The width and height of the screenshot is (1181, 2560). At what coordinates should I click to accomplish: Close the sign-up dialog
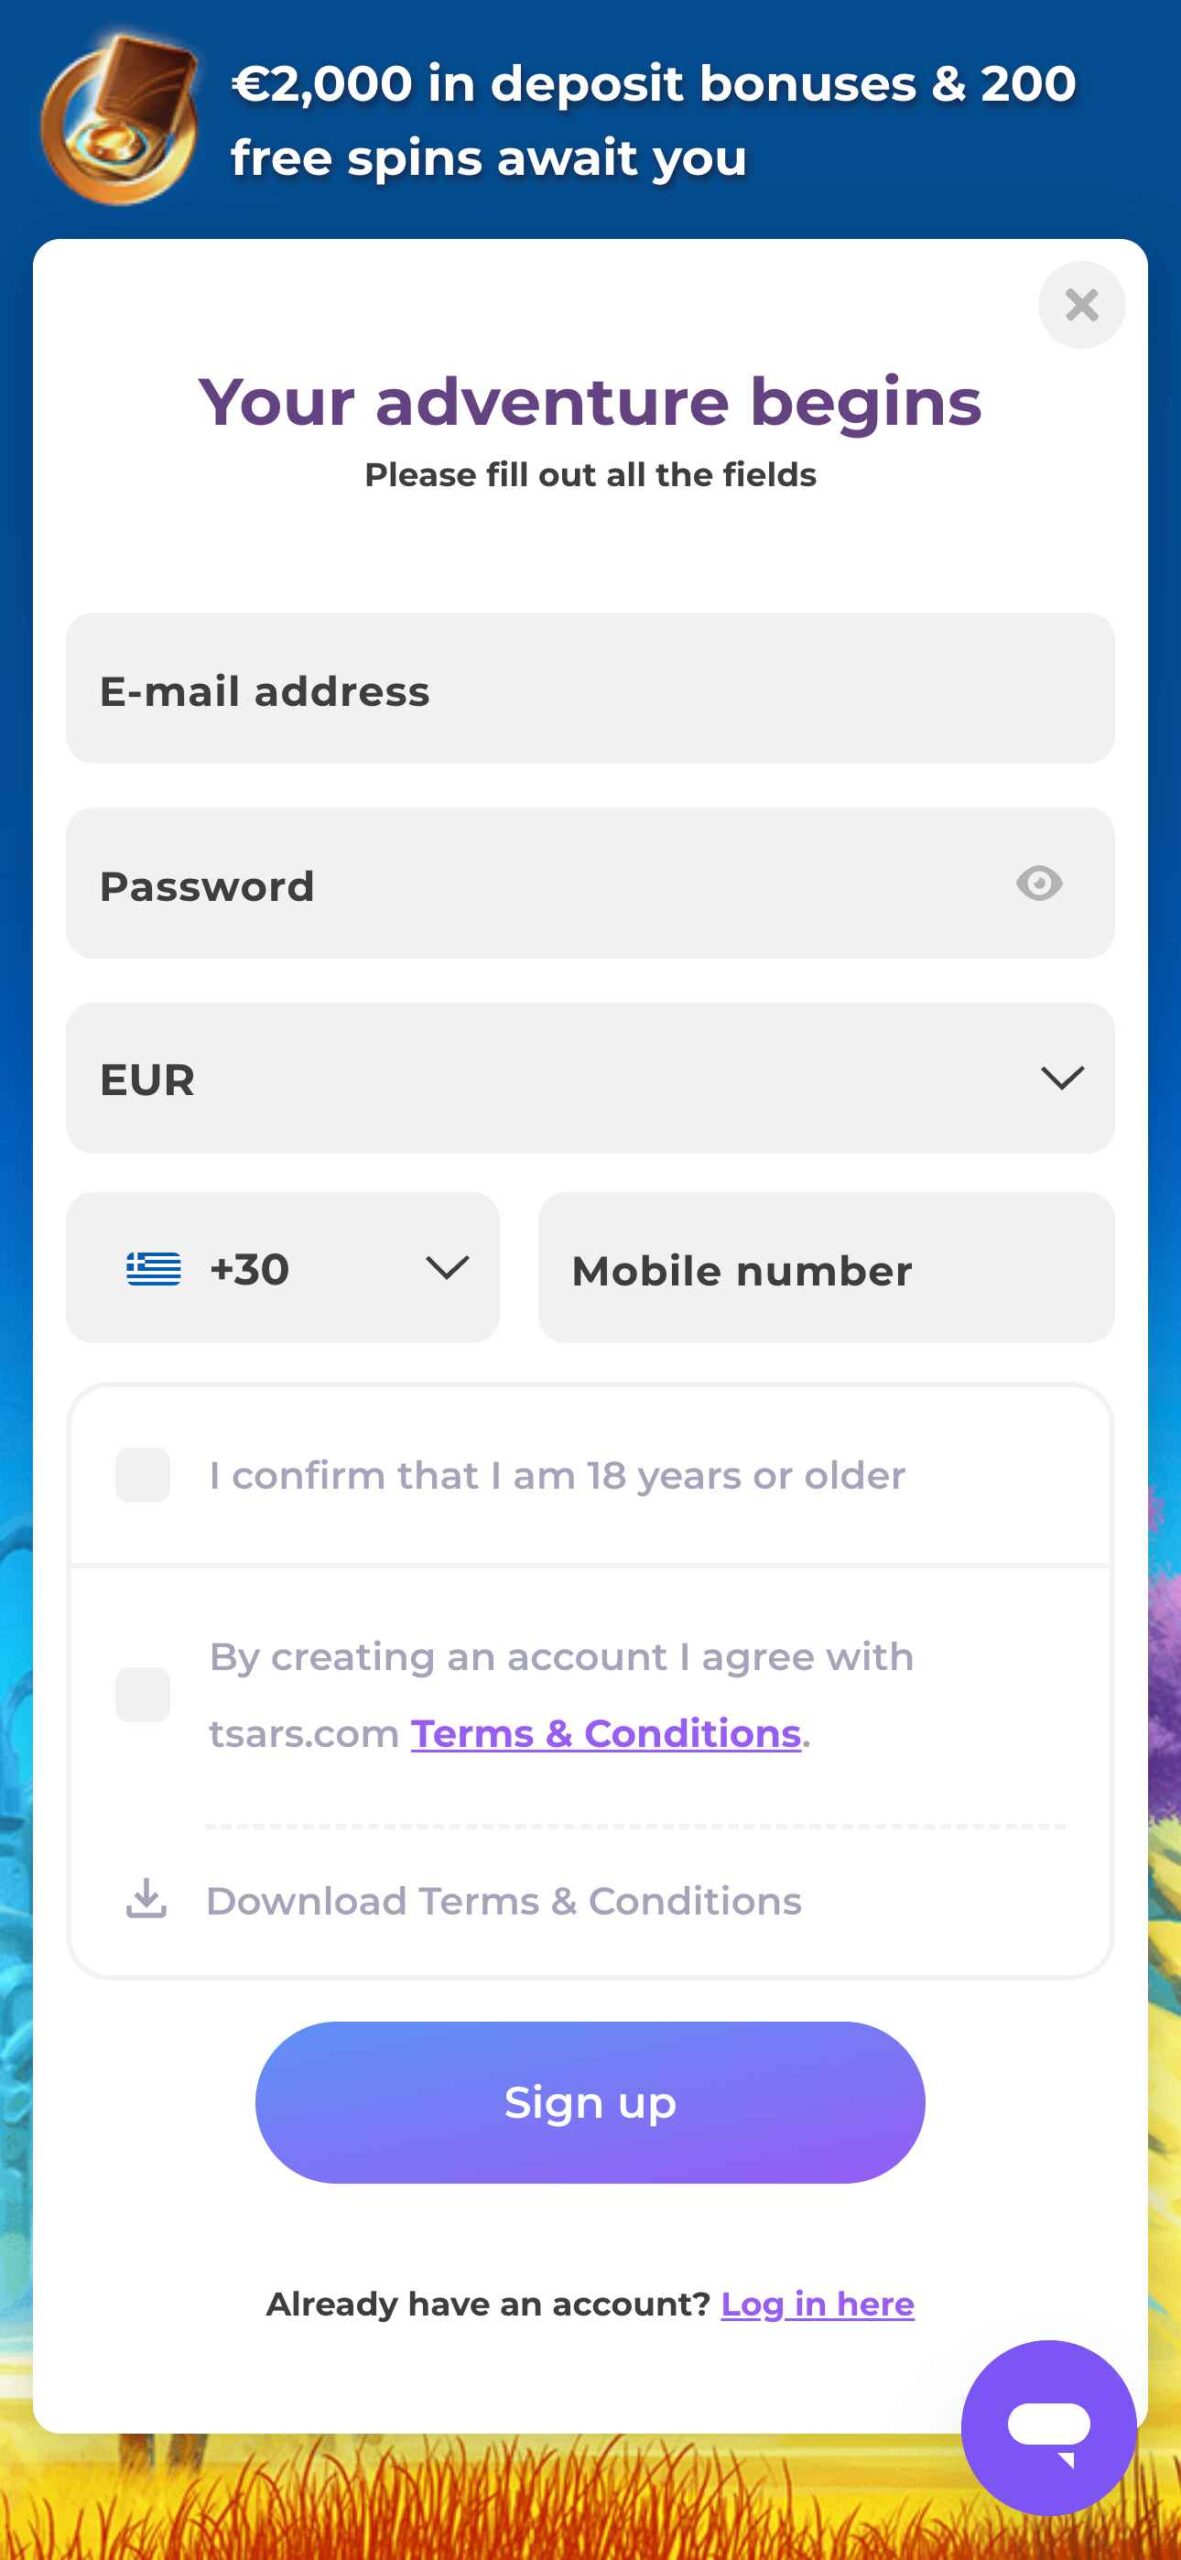click(x=1081, y=305)
